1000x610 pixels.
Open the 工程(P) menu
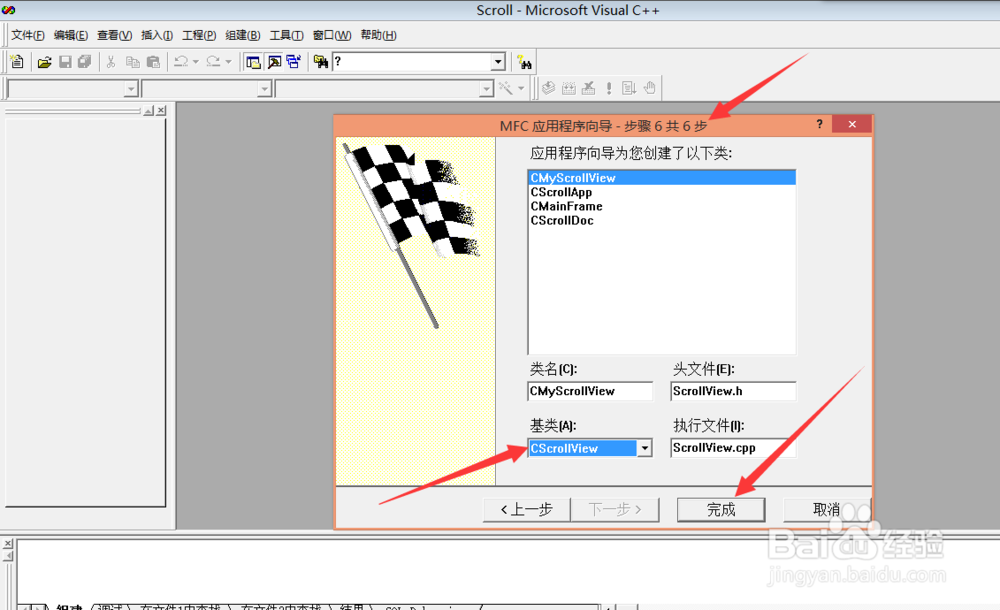tap(199, 35)
